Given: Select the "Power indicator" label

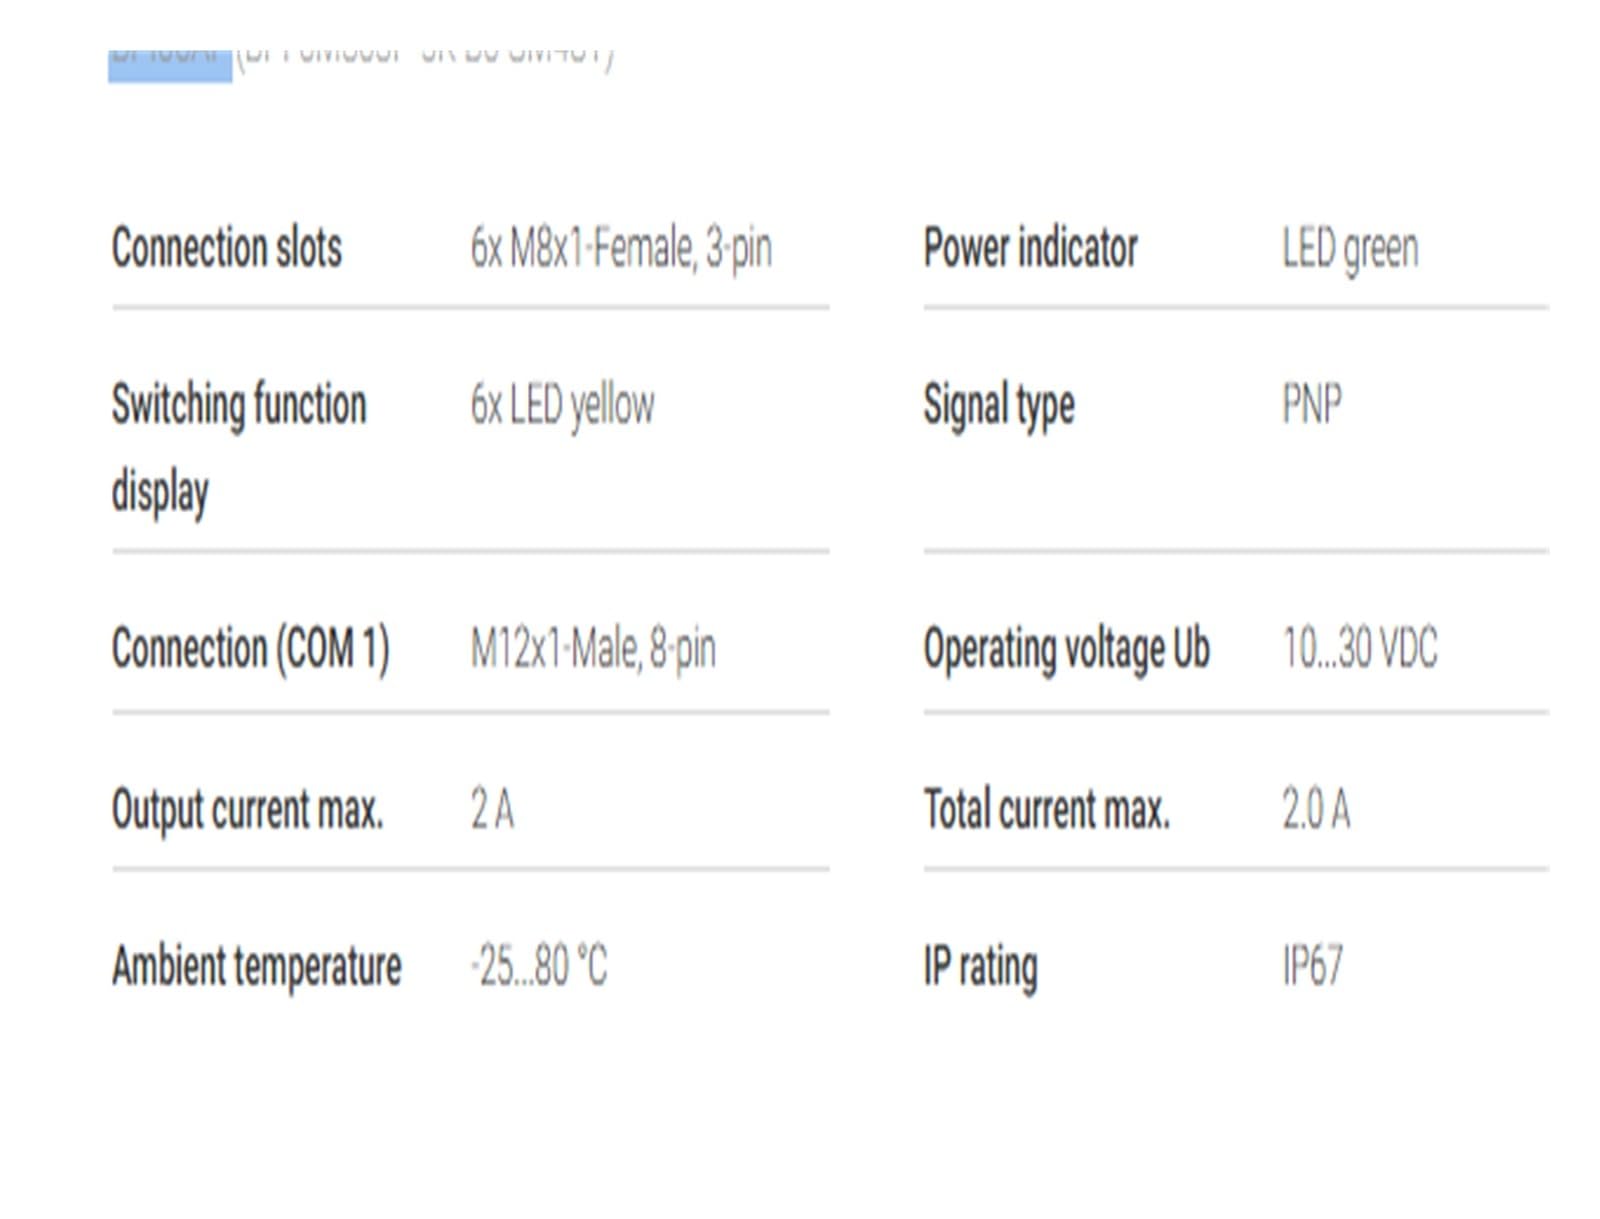Looking at the screenshot, I should [x=1030, y=248].
